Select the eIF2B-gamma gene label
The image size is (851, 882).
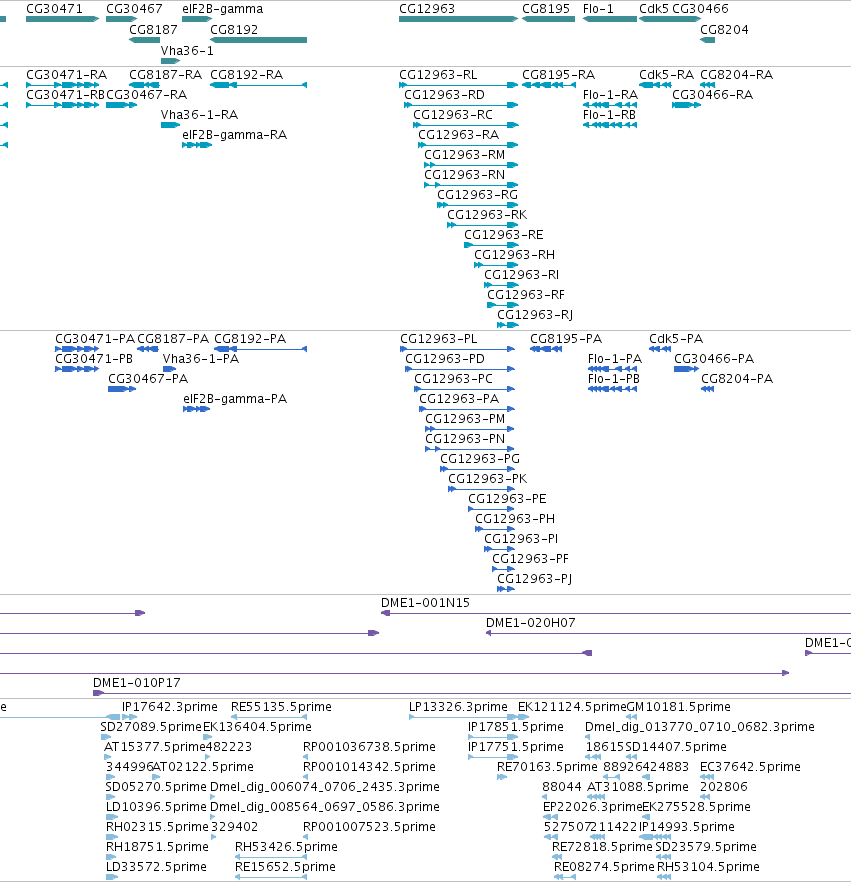(222, 9)
